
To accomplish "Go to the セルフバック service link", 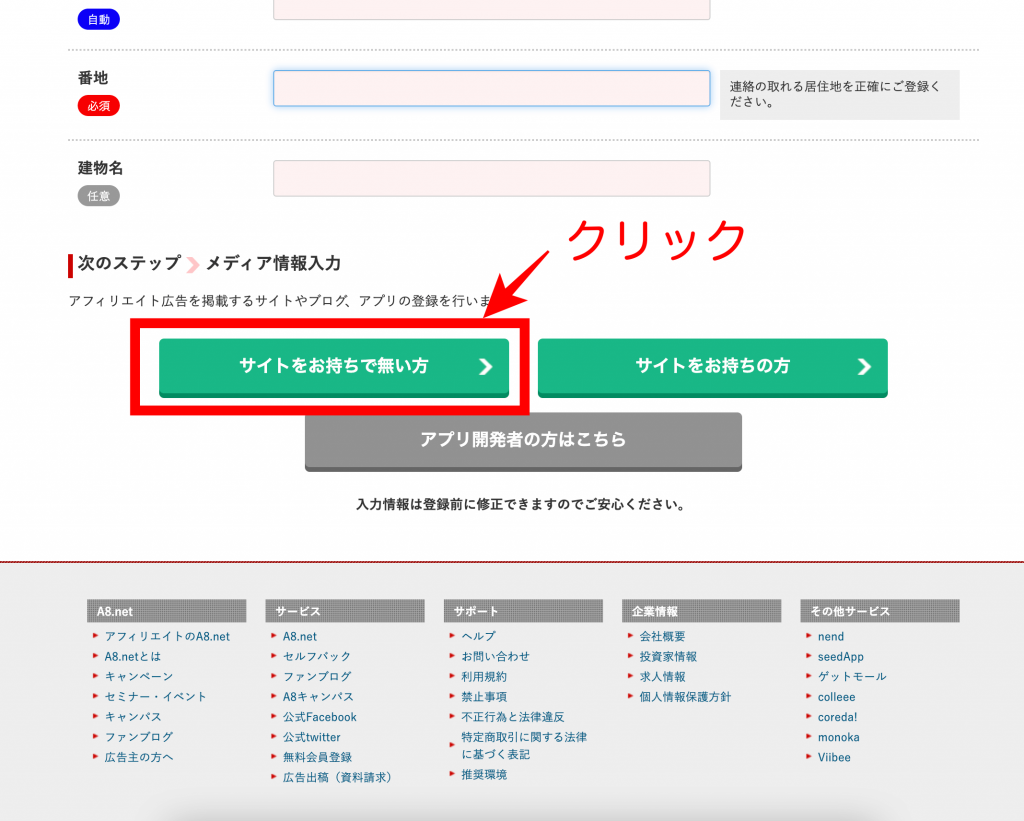I will pyautogui.click(x=316, y=656).
